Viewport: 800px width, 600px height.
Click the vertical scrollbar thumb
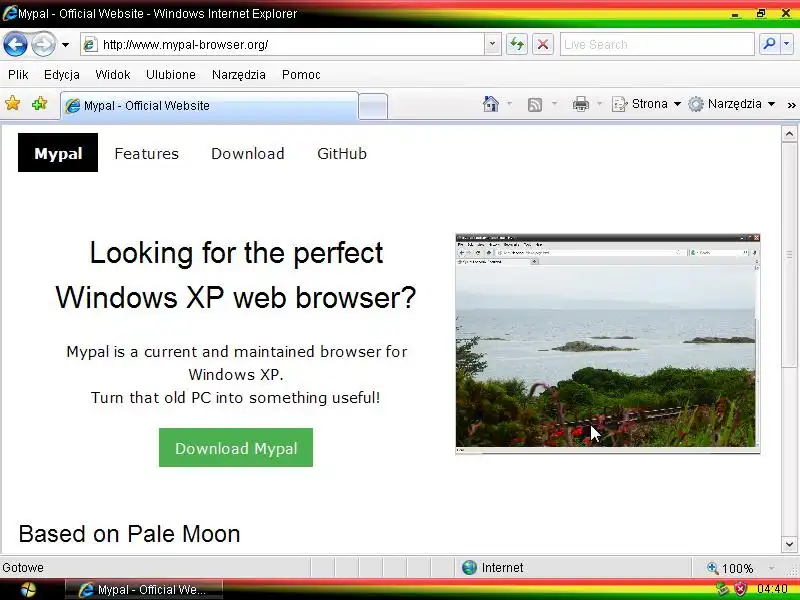789,254
